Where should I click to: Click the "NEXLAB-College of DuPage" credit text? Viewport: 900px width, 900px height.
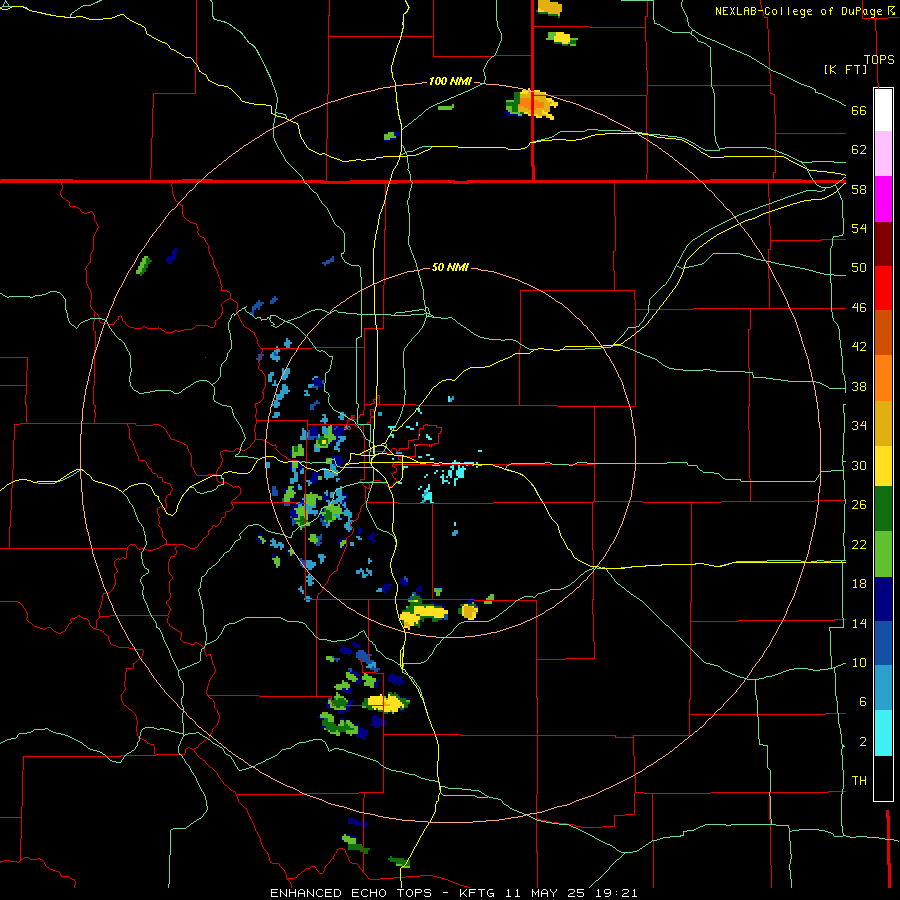click(800, 11)
